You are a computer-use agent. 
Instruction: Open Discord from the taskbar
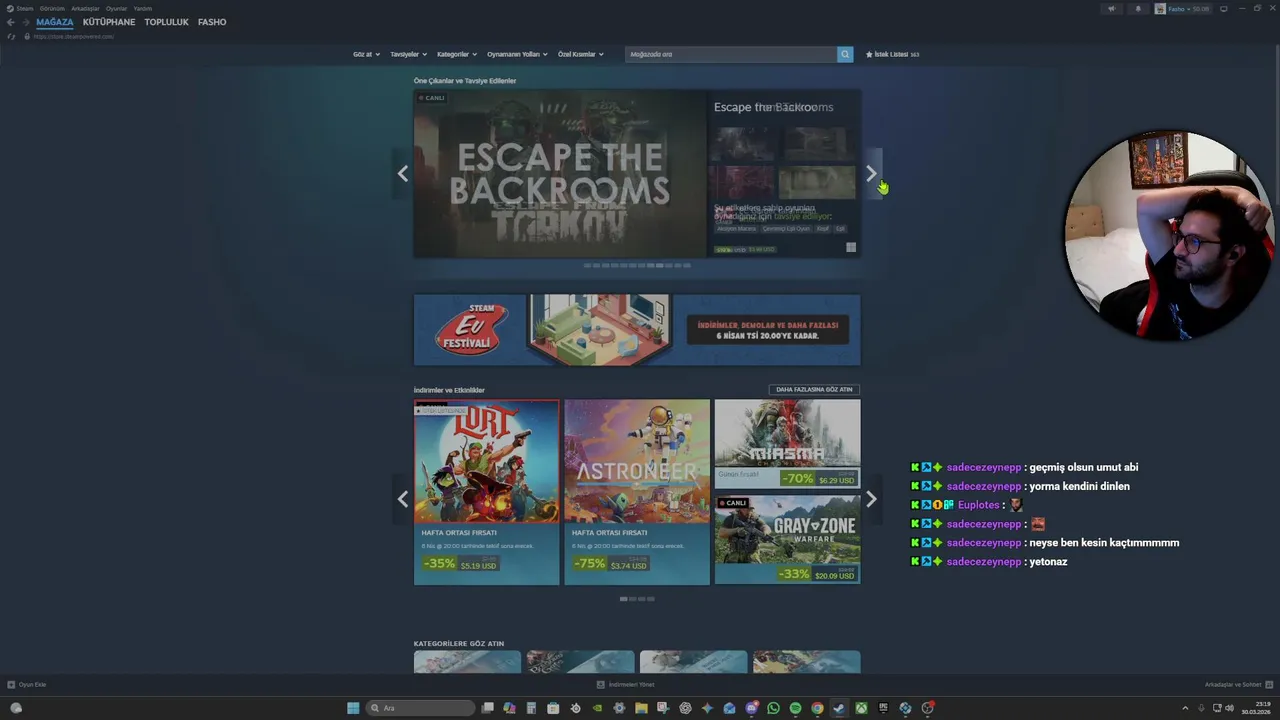(752, 708)
